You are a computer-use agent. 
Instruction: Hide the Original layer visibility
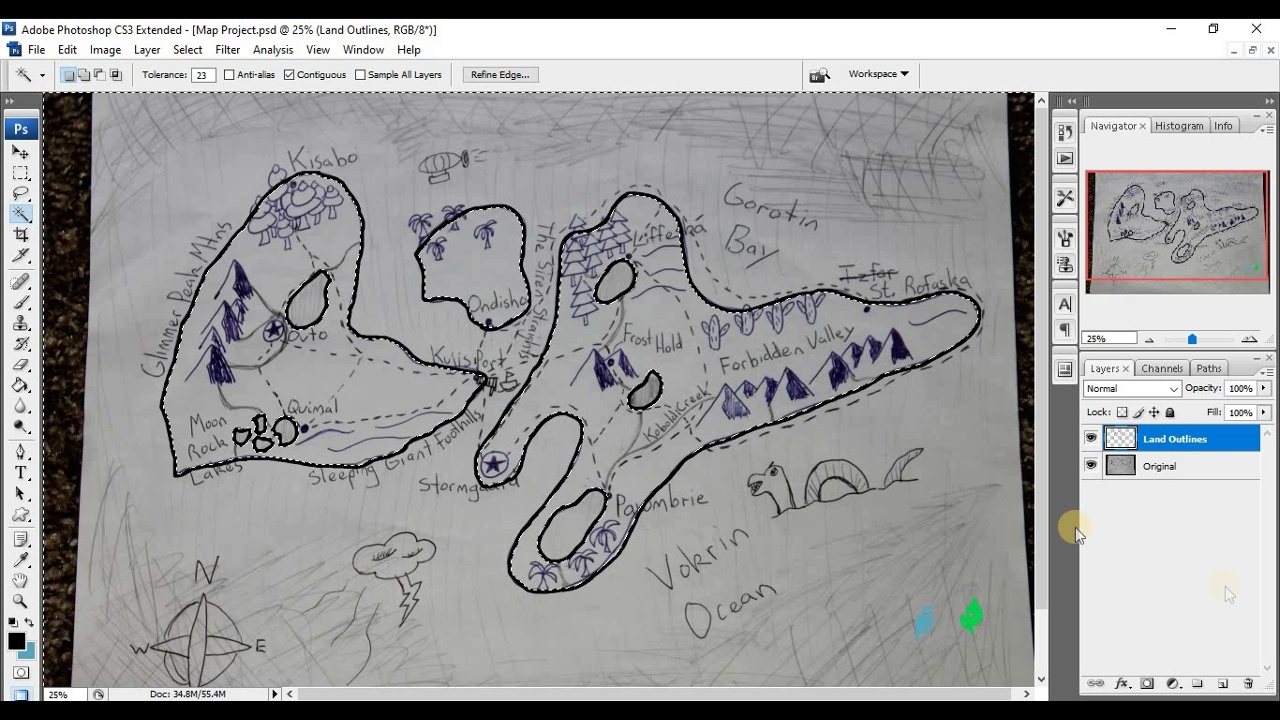click(1091, 465)
